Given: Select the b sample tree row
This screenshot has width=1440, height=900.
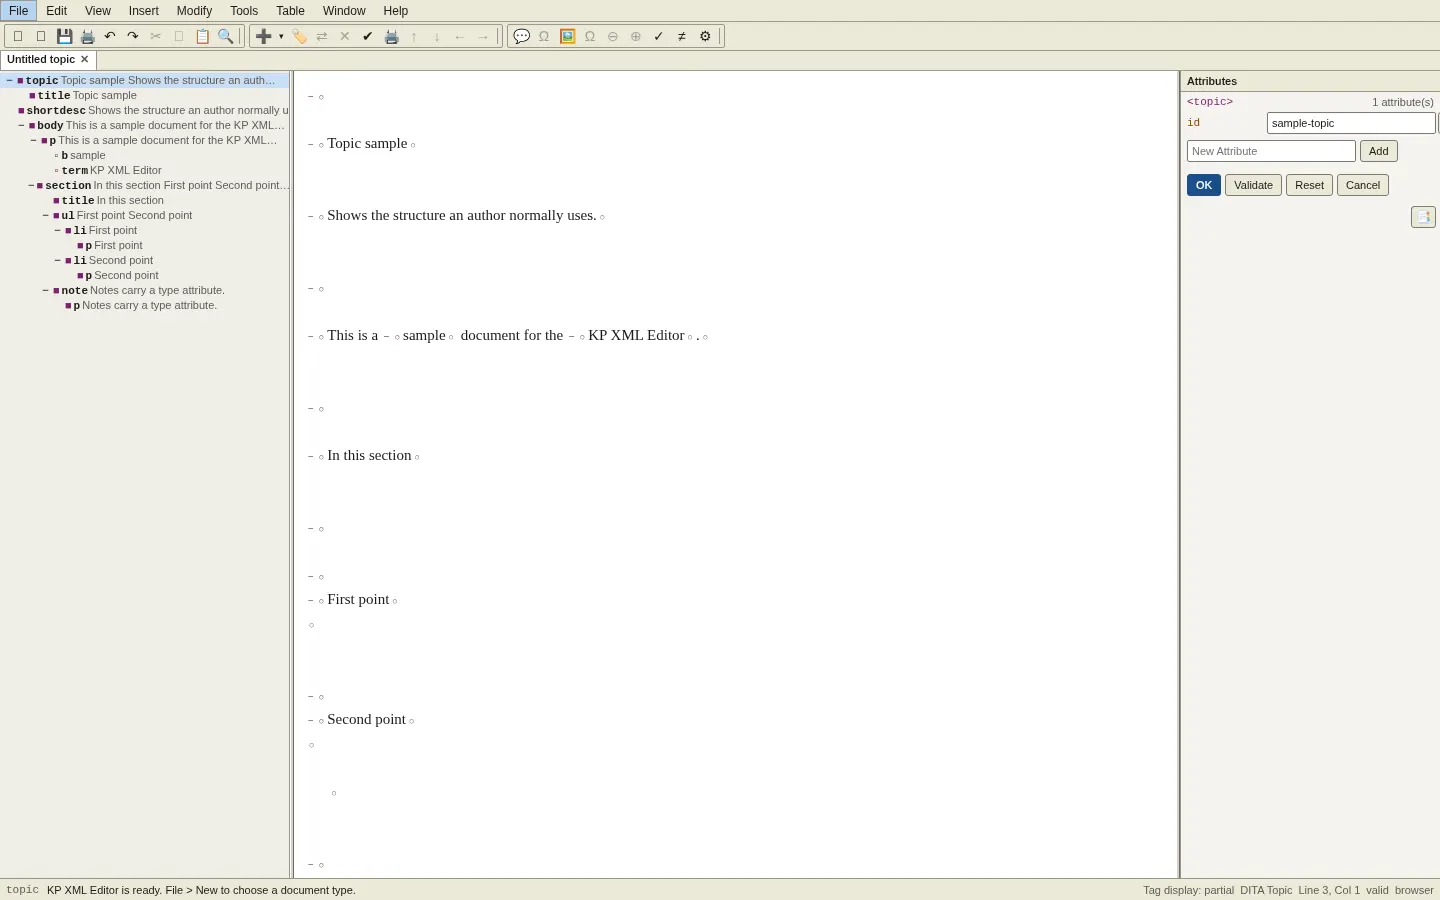Looking at the screenshot, I should [x=145, y=155].
